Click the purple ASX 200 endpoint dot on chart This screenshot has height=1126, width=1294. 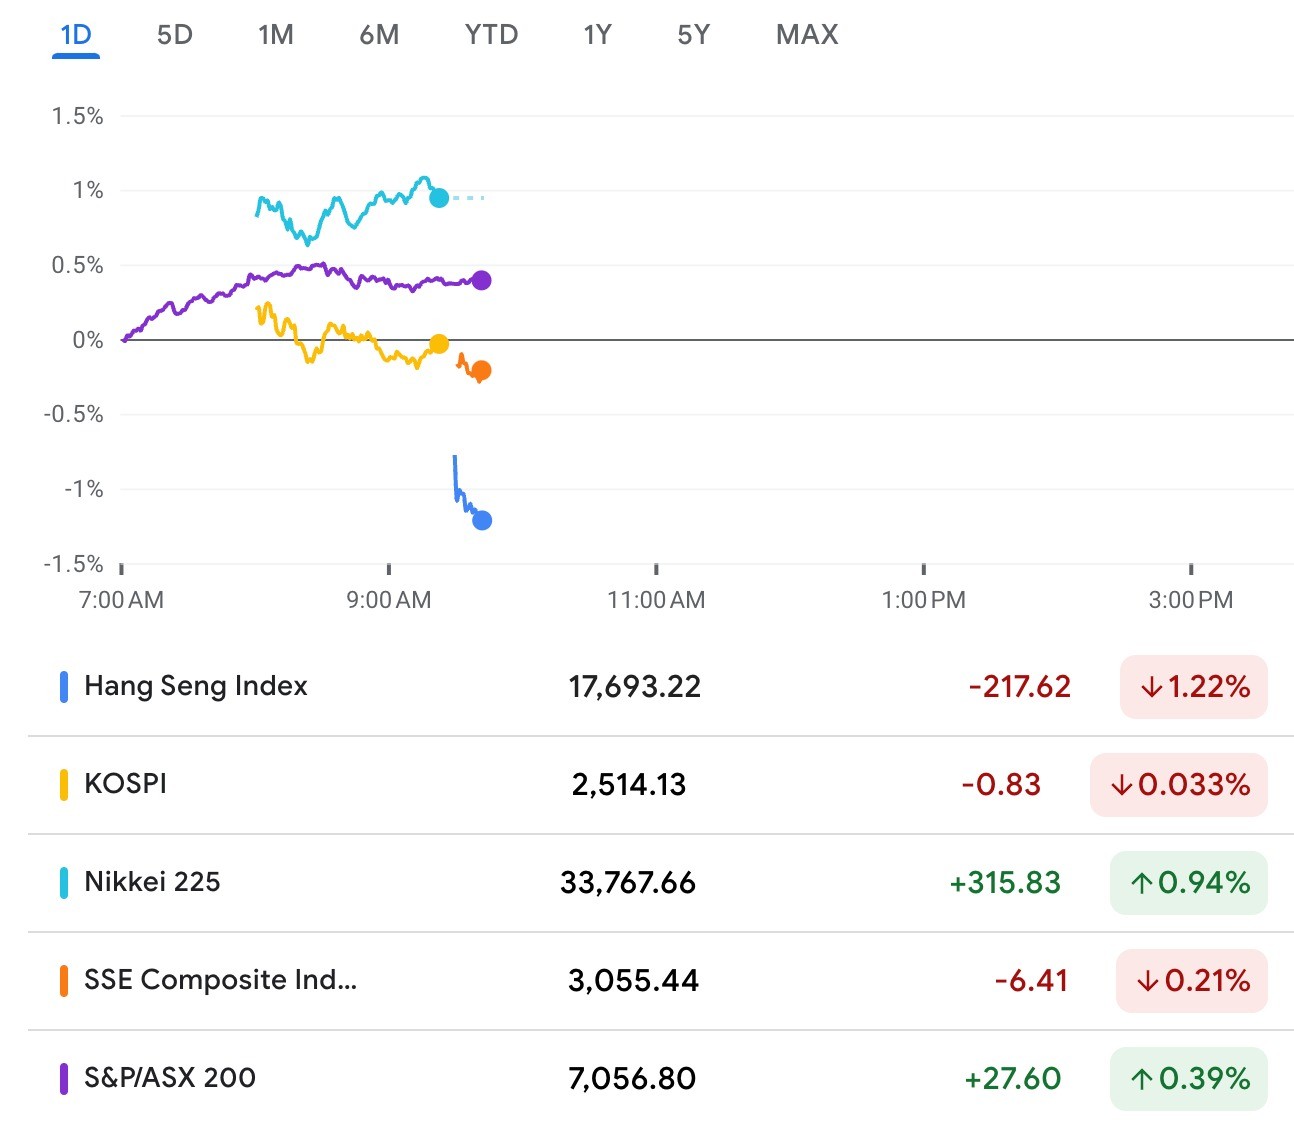point(481,280)
